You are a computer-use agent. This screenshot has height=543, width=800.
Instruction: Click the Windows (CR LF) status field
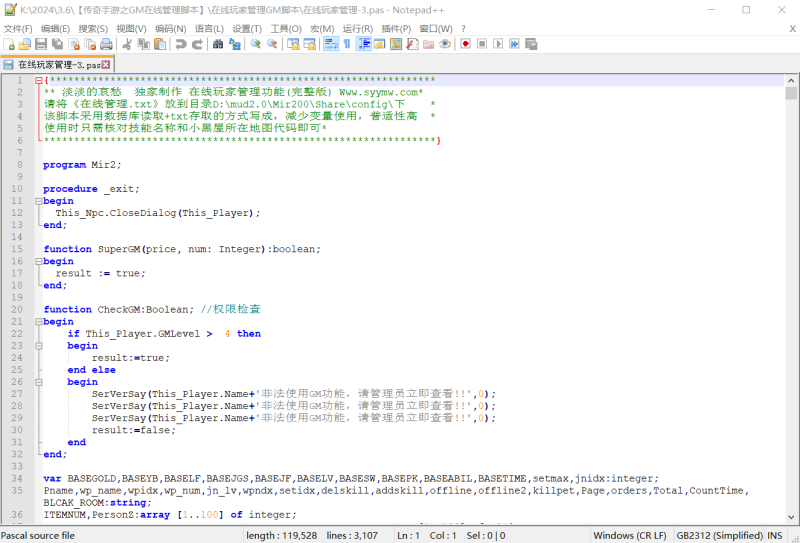pyautogui.click(x=630, y=535)
